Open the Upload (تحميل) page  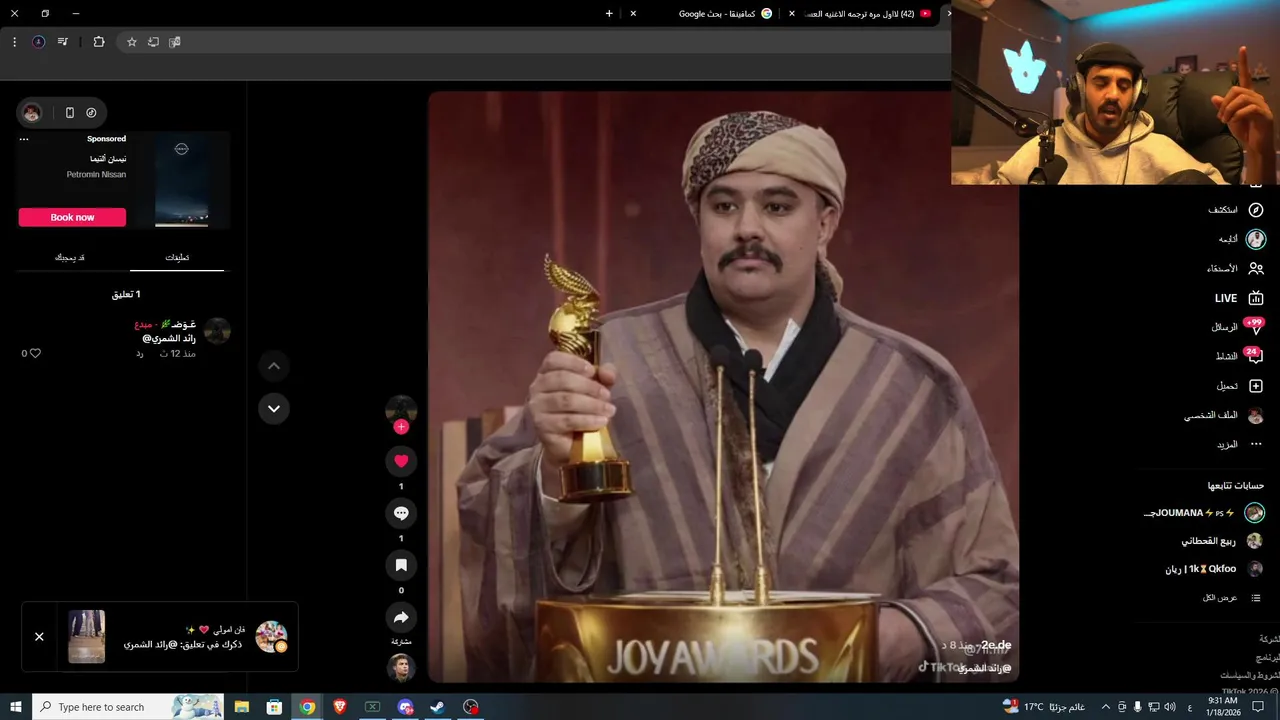click(x=1239, y=386)
